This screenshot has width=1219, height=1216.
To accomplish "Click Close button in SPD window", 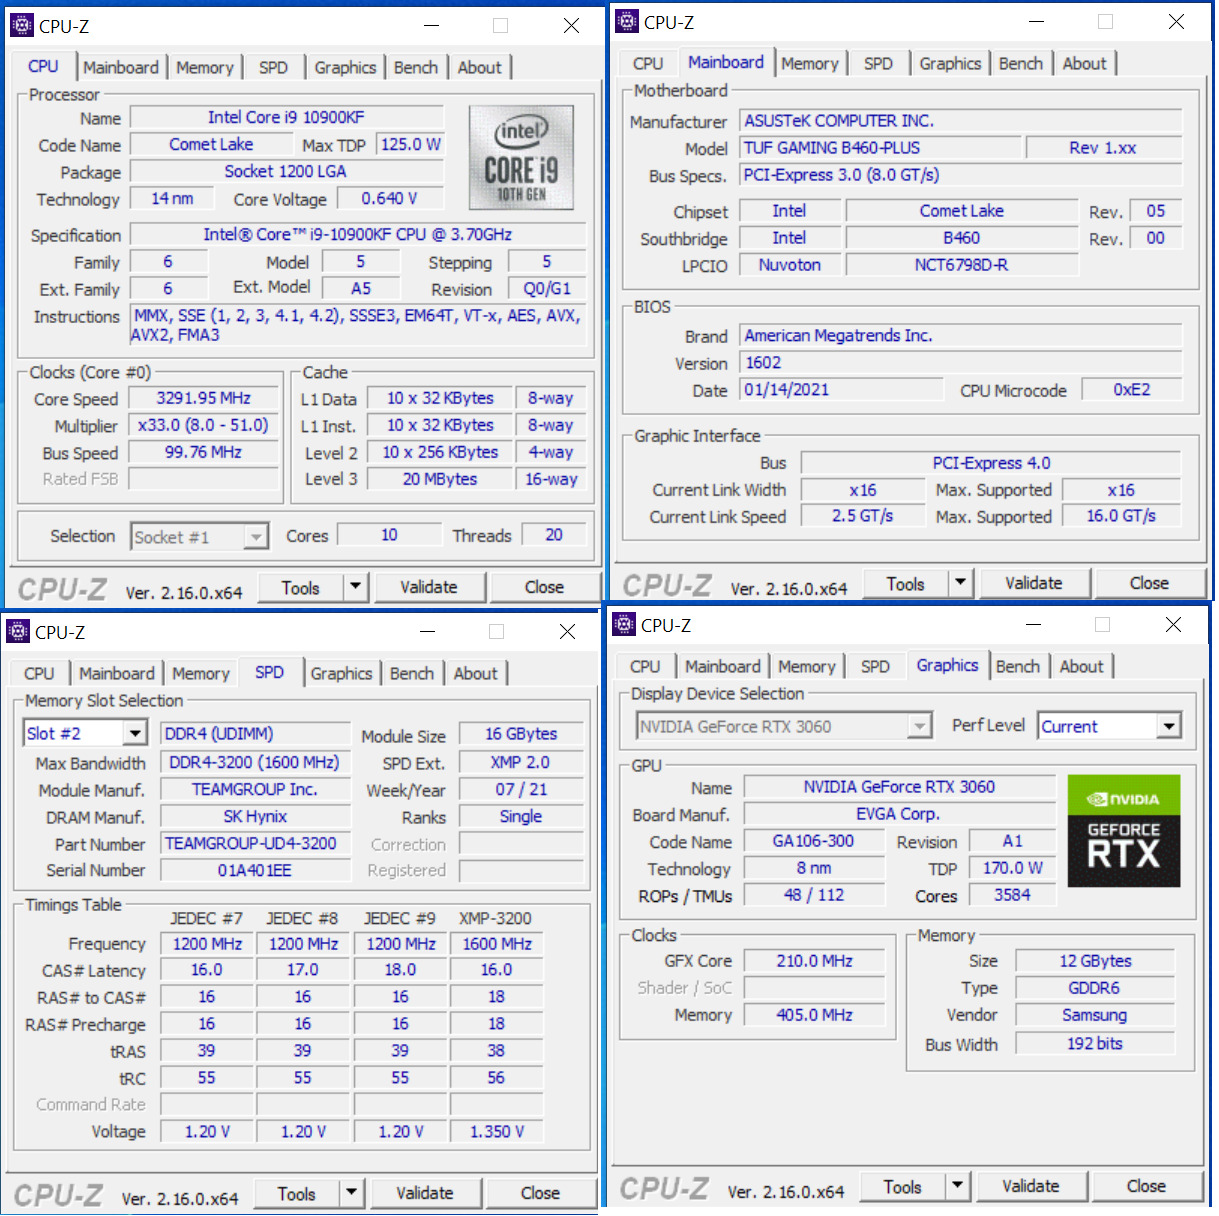I will click(x=540, y=1193).
